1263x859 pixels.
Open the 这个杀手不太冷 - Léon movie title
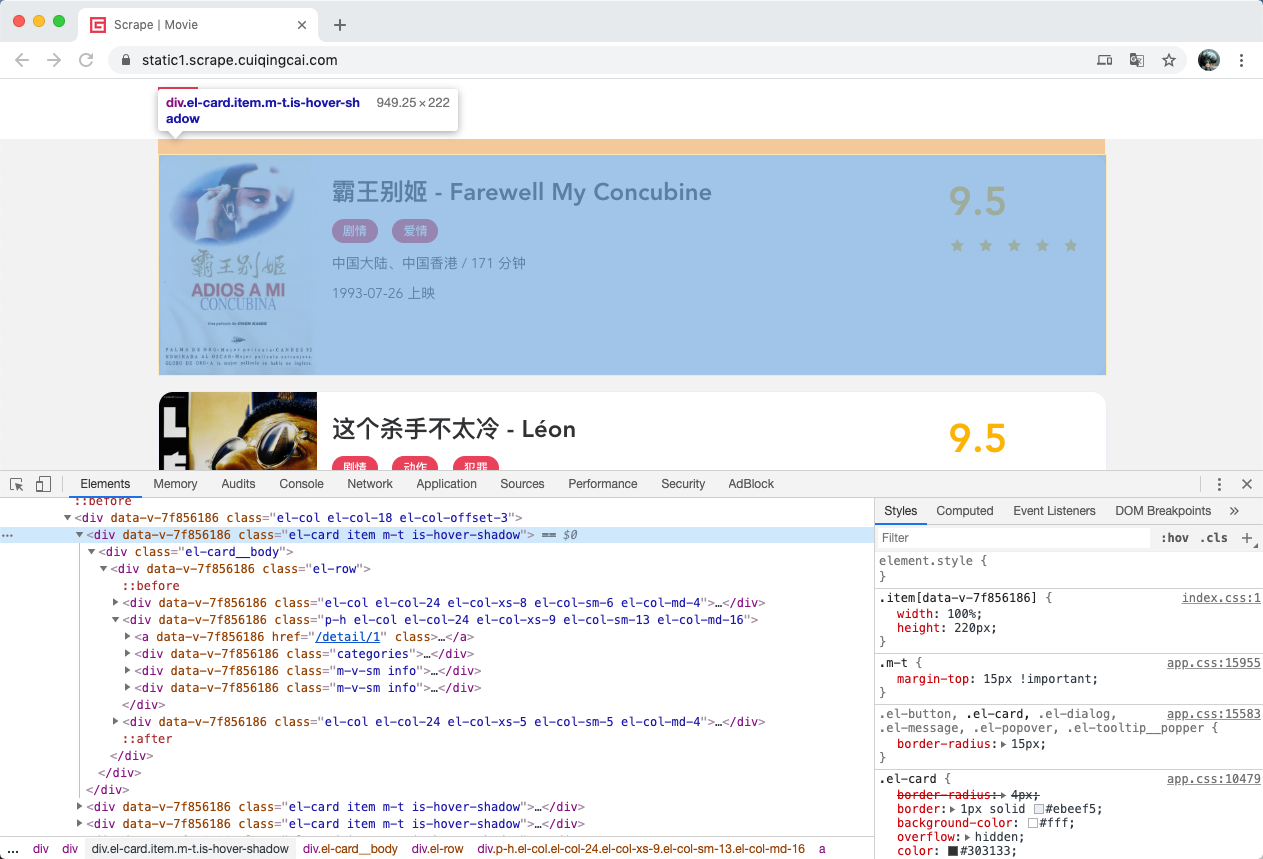(x=454, y=430)
